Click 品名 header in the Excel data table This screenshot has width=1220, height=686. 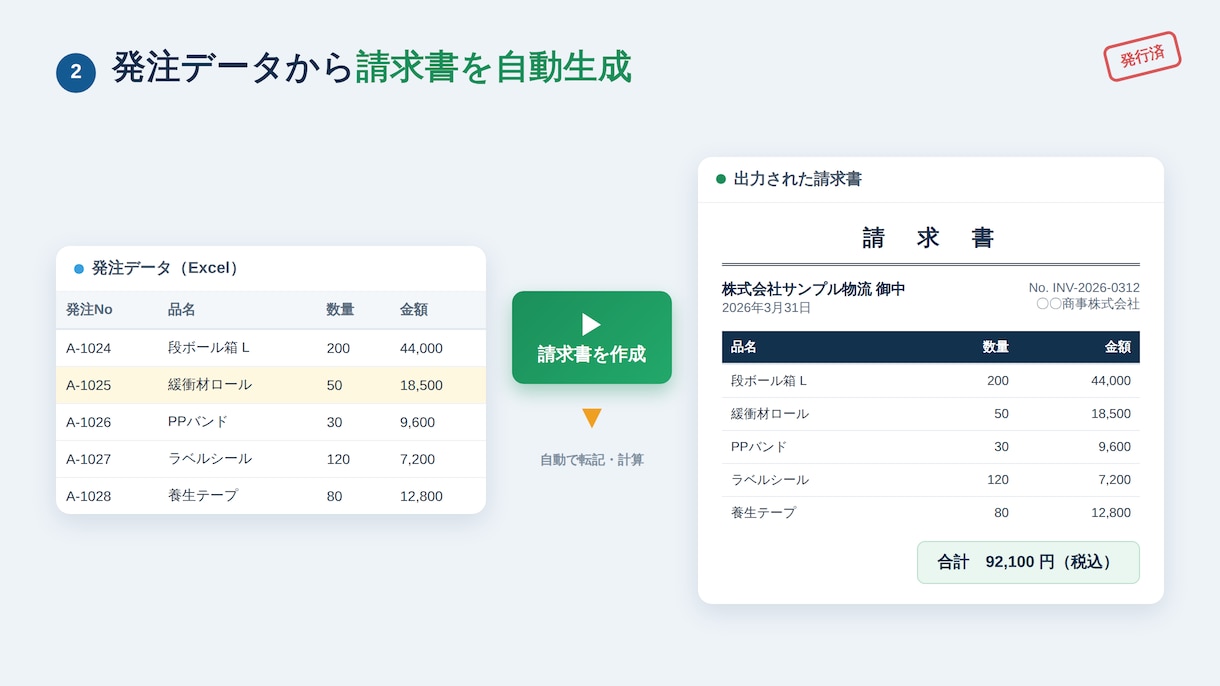(181, 310)
